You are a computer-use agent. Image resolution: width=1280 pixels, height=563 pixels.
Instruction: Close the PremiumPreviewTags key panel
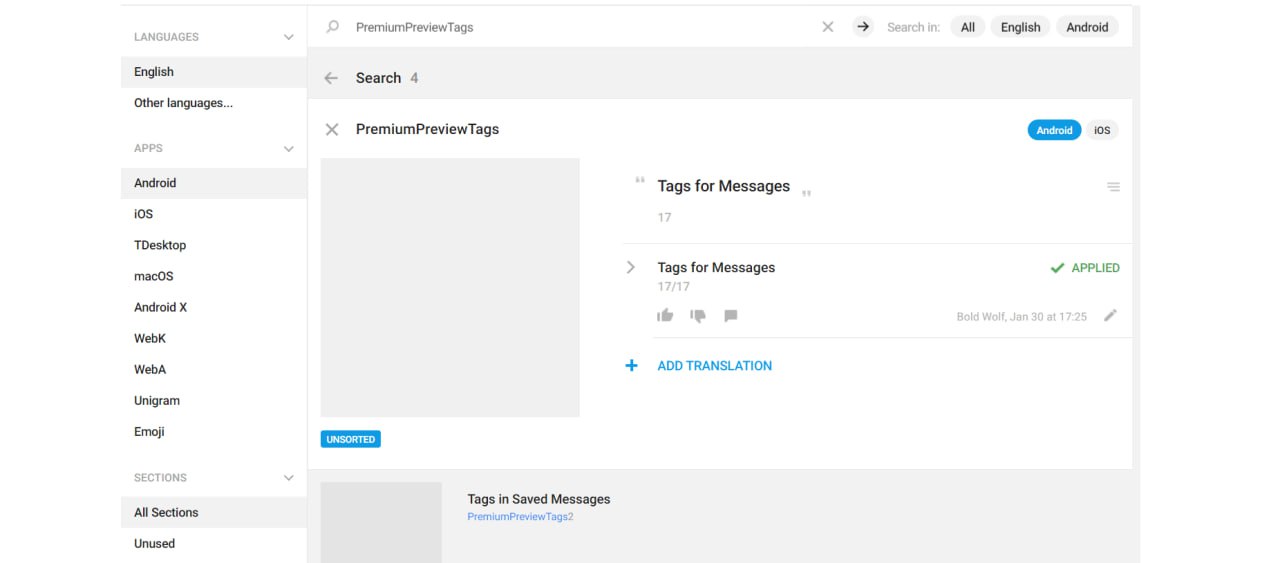pos(332,129)
